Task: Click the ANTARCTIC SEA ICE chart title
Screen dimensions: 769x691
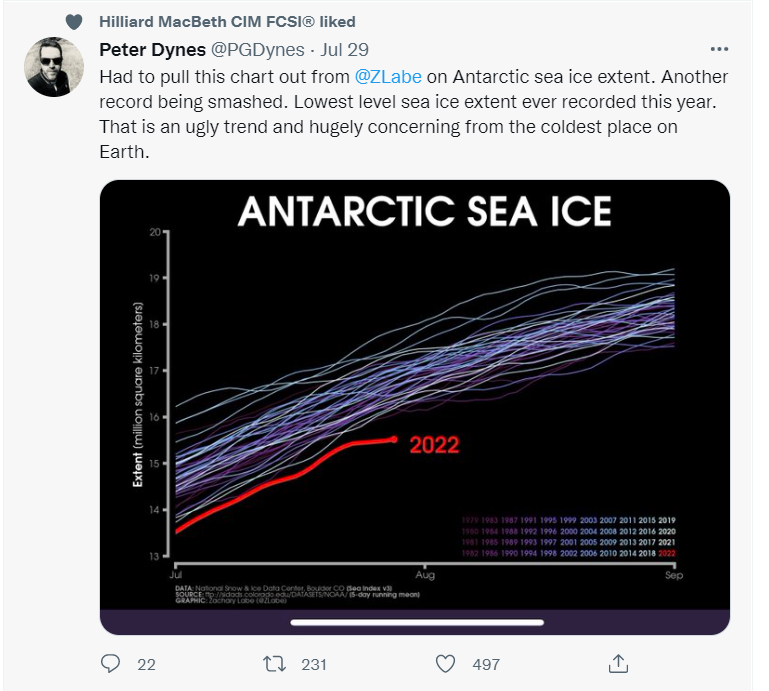Action: pos(425,211)
